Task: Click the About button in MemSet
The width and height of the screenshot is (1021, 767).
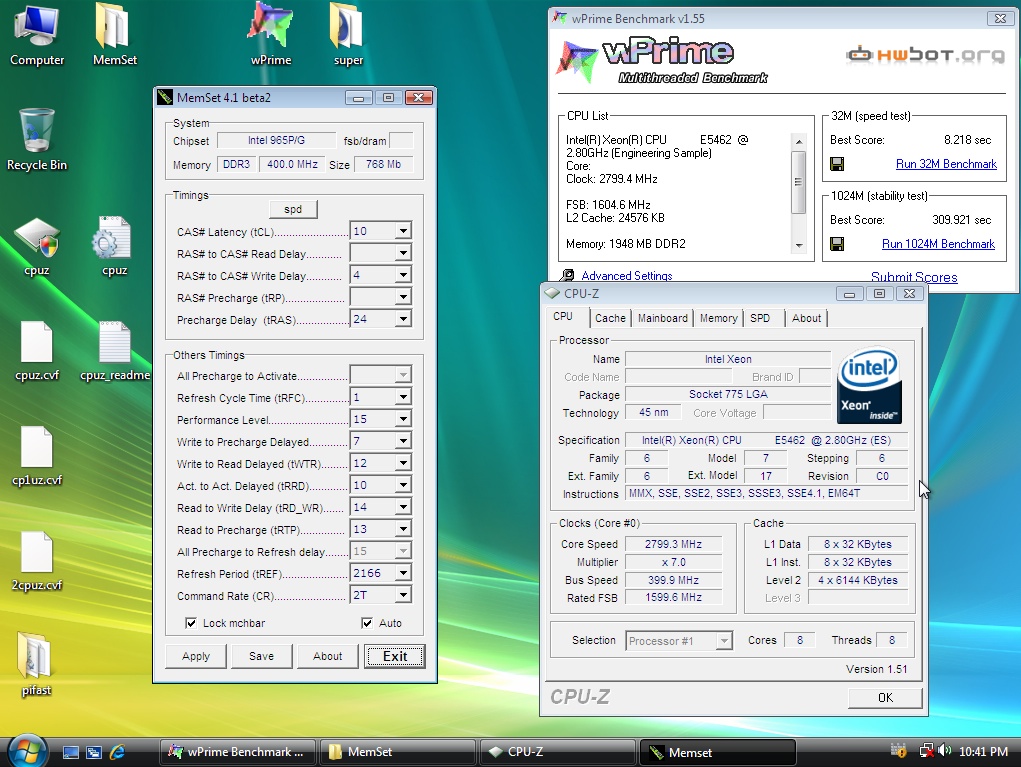Action: (x=328, y=656)
